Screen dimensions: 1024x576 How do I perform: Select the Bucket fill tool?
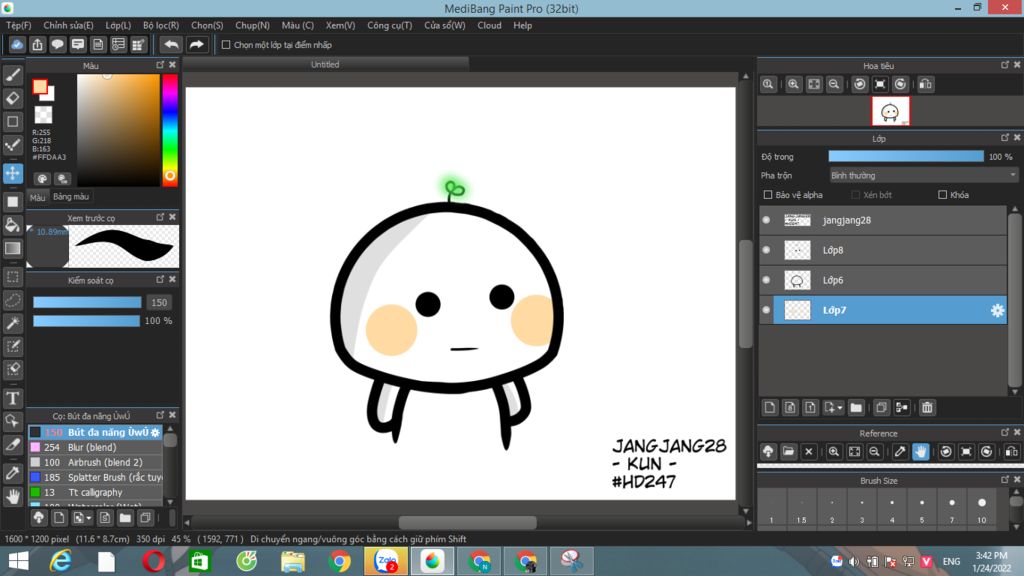click(x=12, y=225)
